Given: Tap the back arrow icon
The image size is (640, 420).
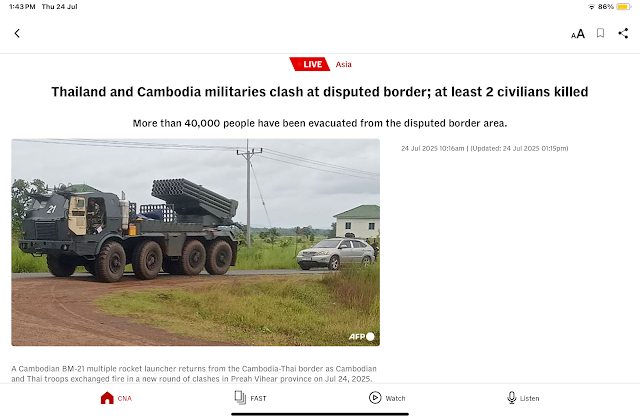Looking at the screenshot, I should 17,33.
